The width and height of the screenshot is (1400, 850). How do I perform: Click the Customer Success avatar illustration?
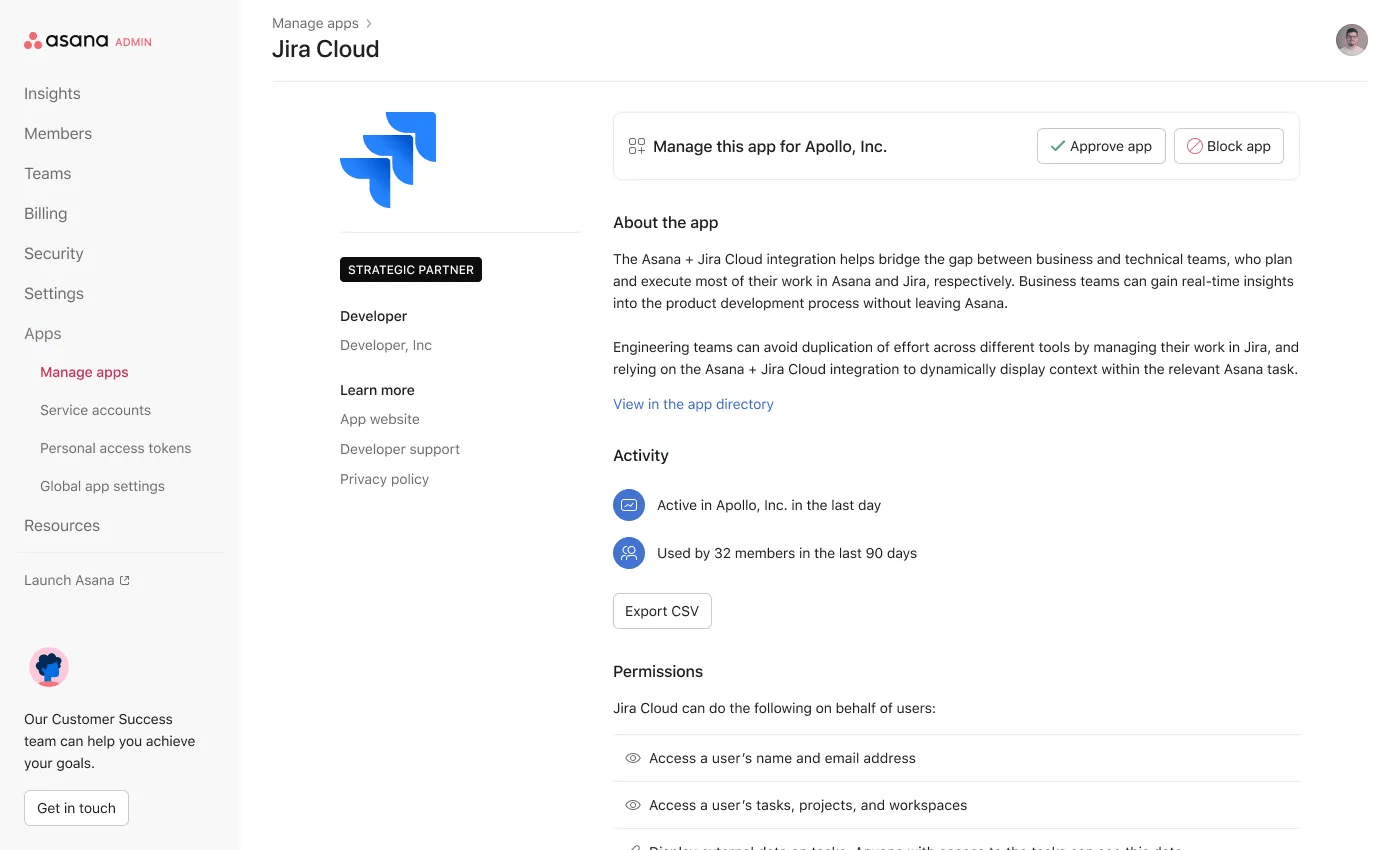point(49,667)
